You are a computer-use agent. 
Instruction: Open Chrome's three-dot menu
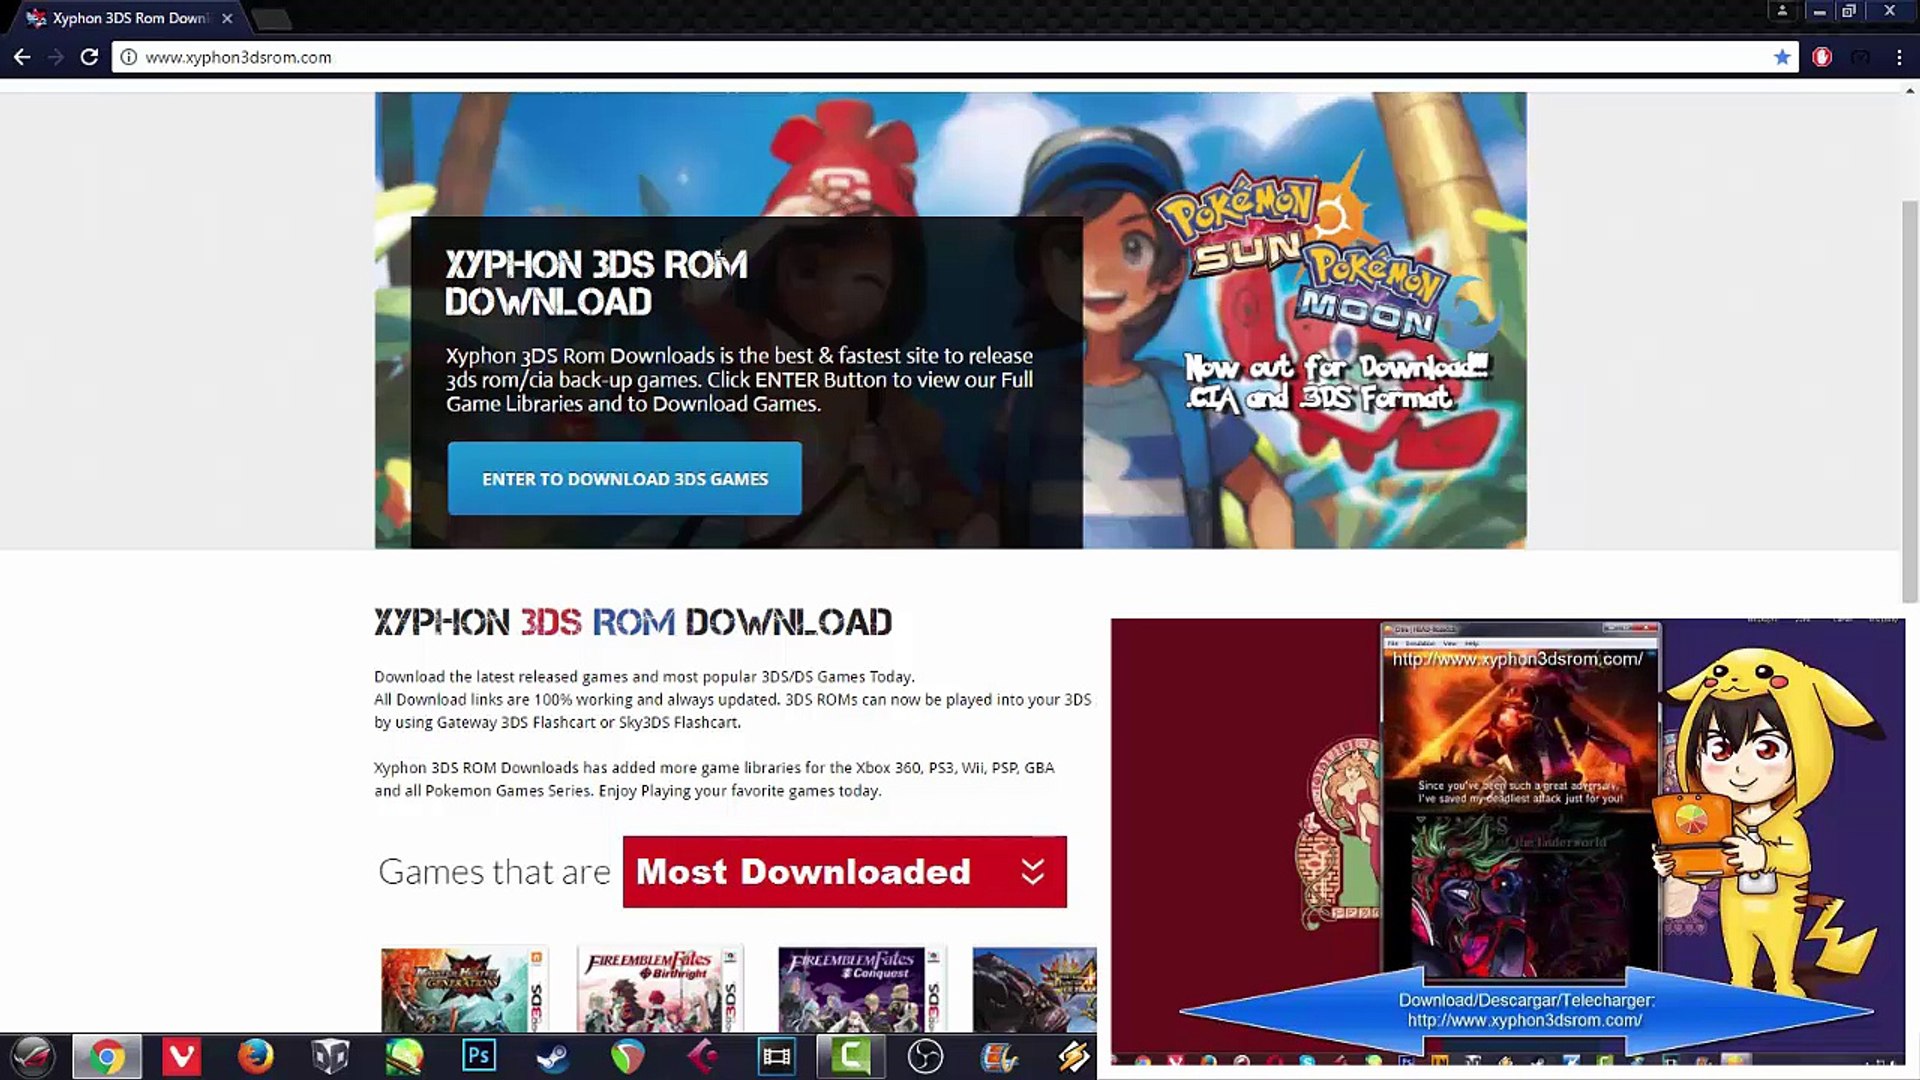pyautogui.click(x=1899, y=57)
